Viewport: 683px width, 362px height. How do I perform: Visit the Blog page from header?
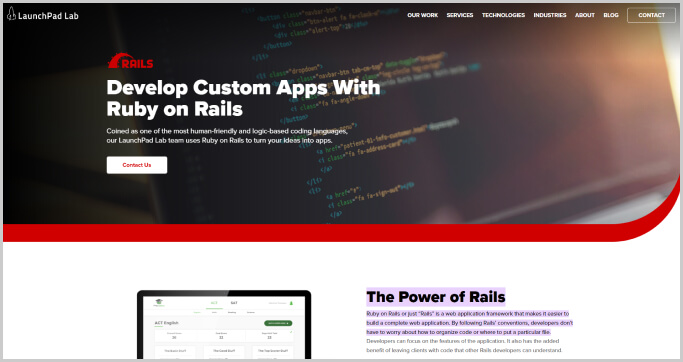(x=611, y=15)
